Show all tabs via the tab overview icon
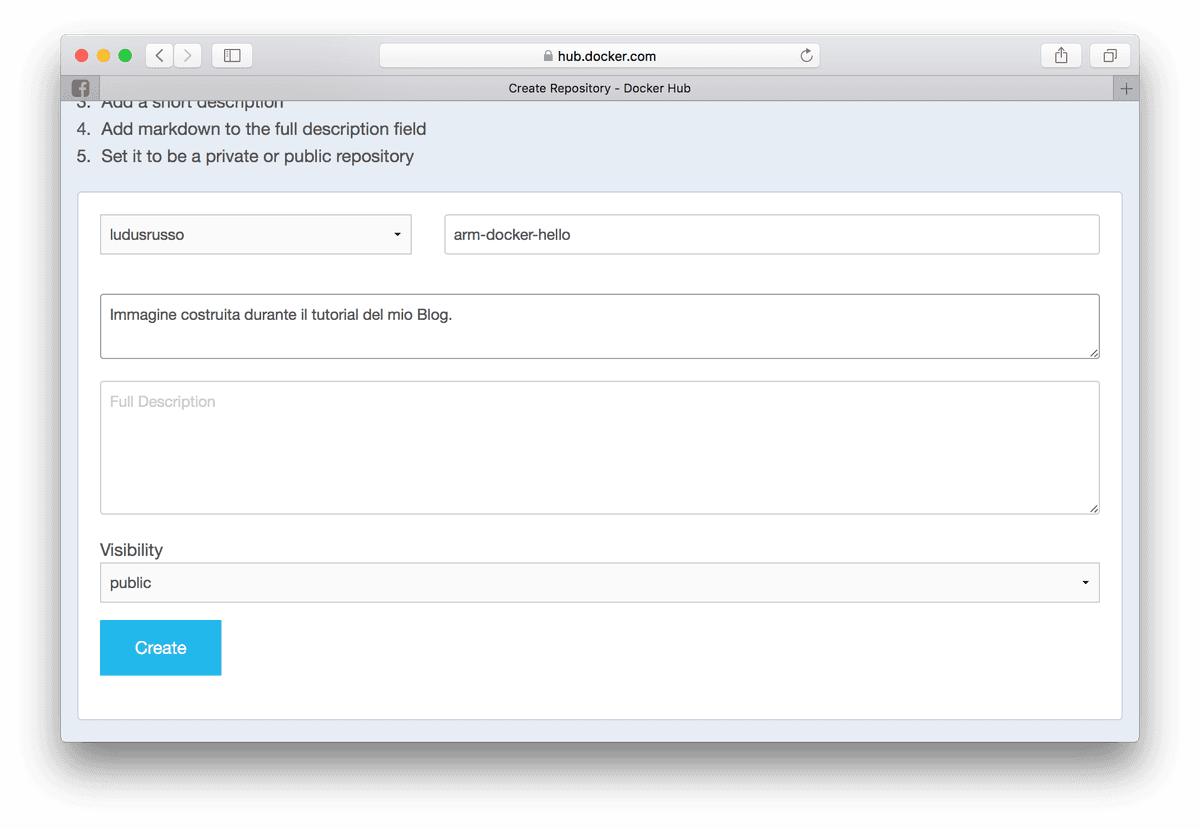 pyautogui.click(x=1109, y=55)
